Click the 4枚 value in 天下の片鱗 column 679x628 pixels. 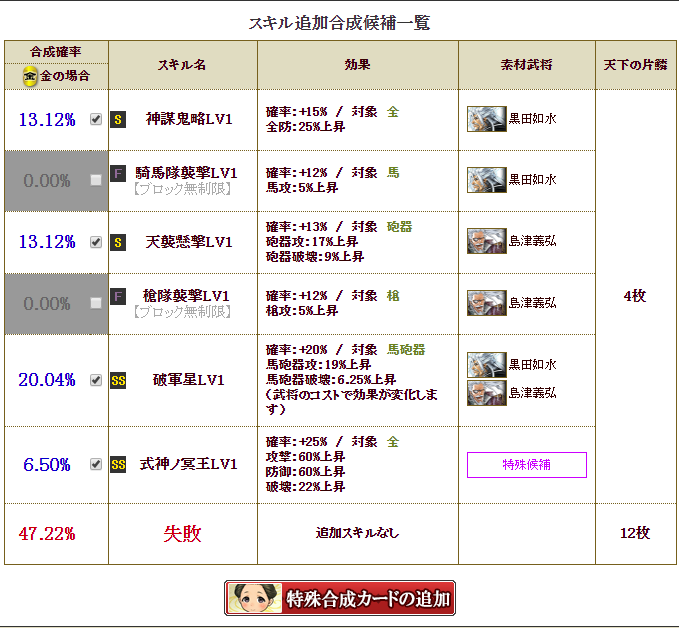[x=635, y=296]
